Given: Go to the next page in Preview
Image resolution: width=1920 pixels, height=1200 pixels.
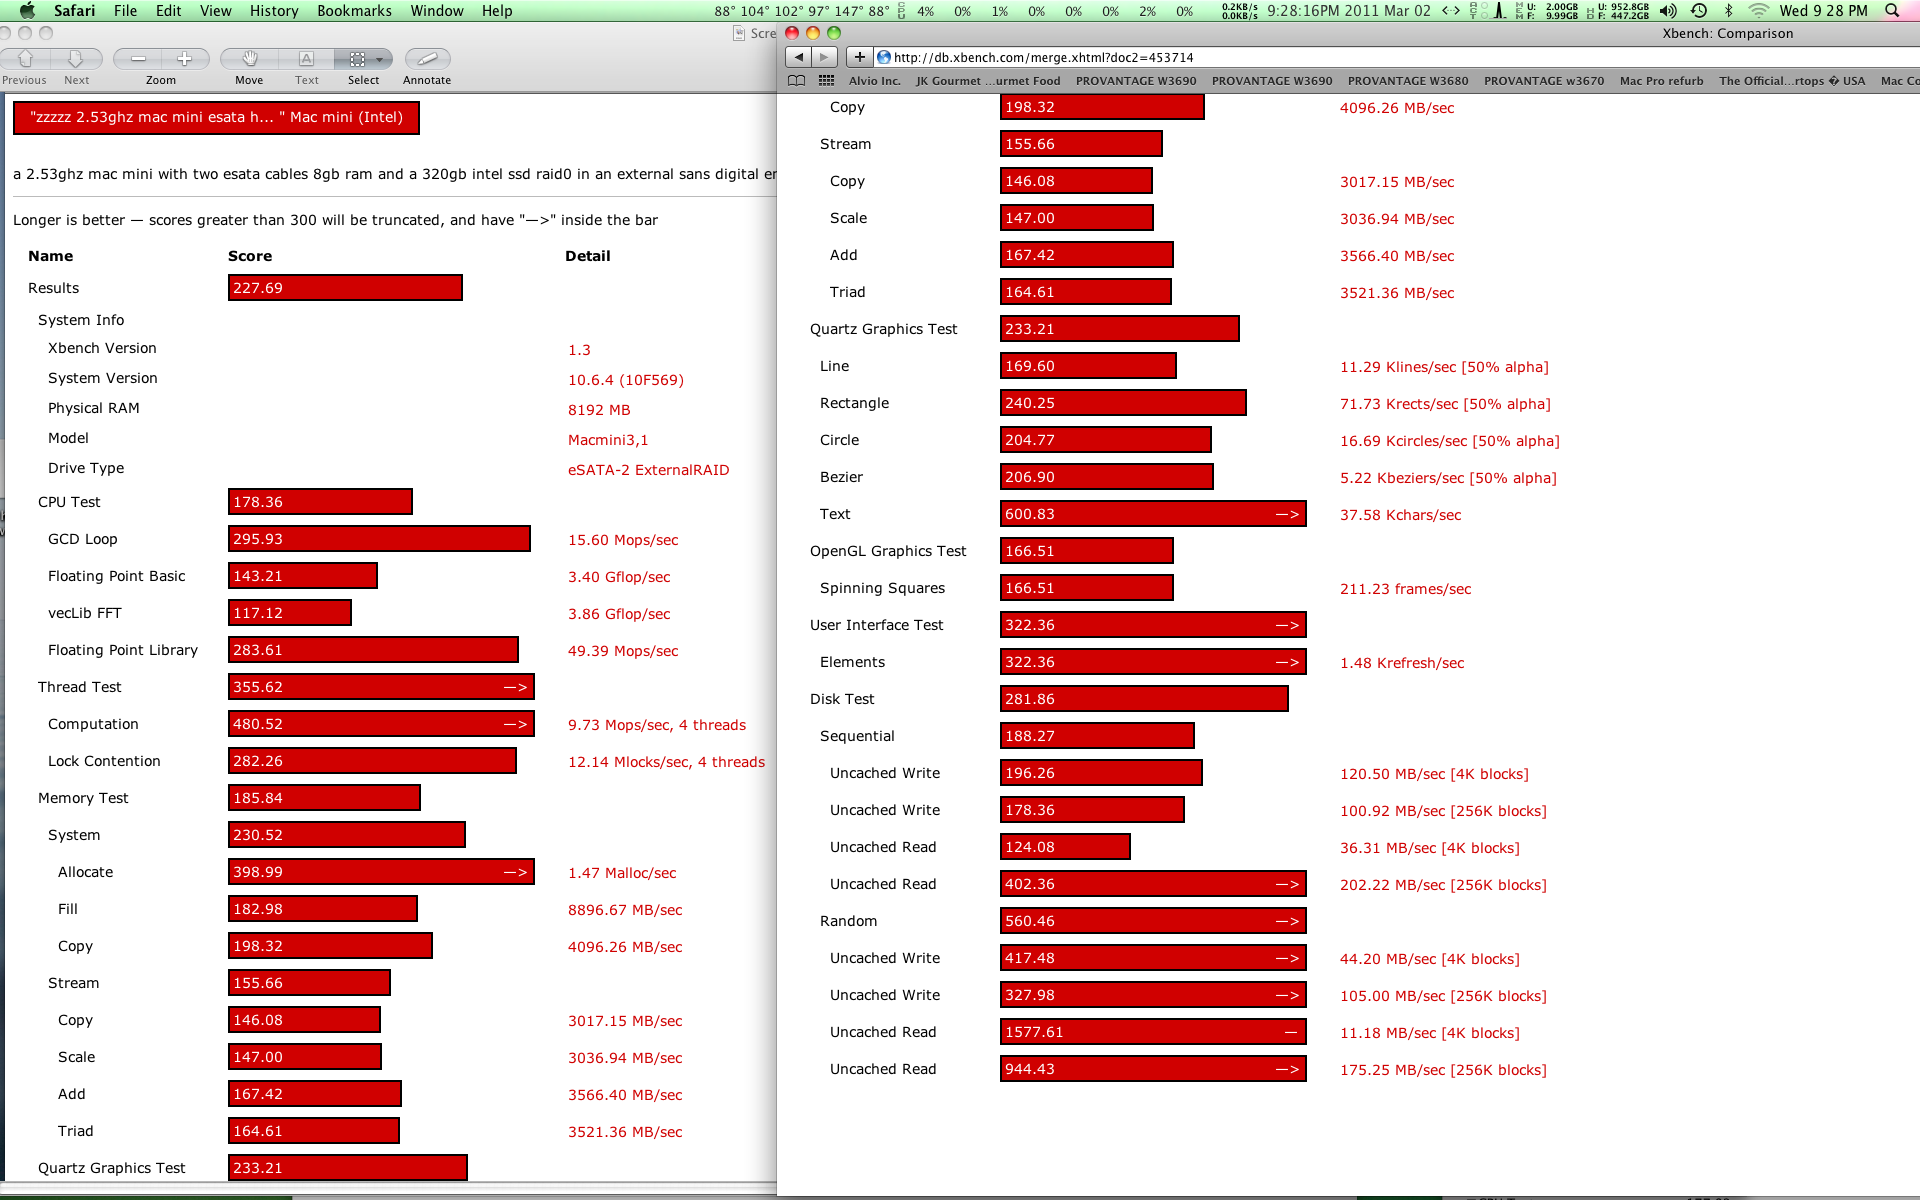Looking at the screenshot, I should (76, 59).
